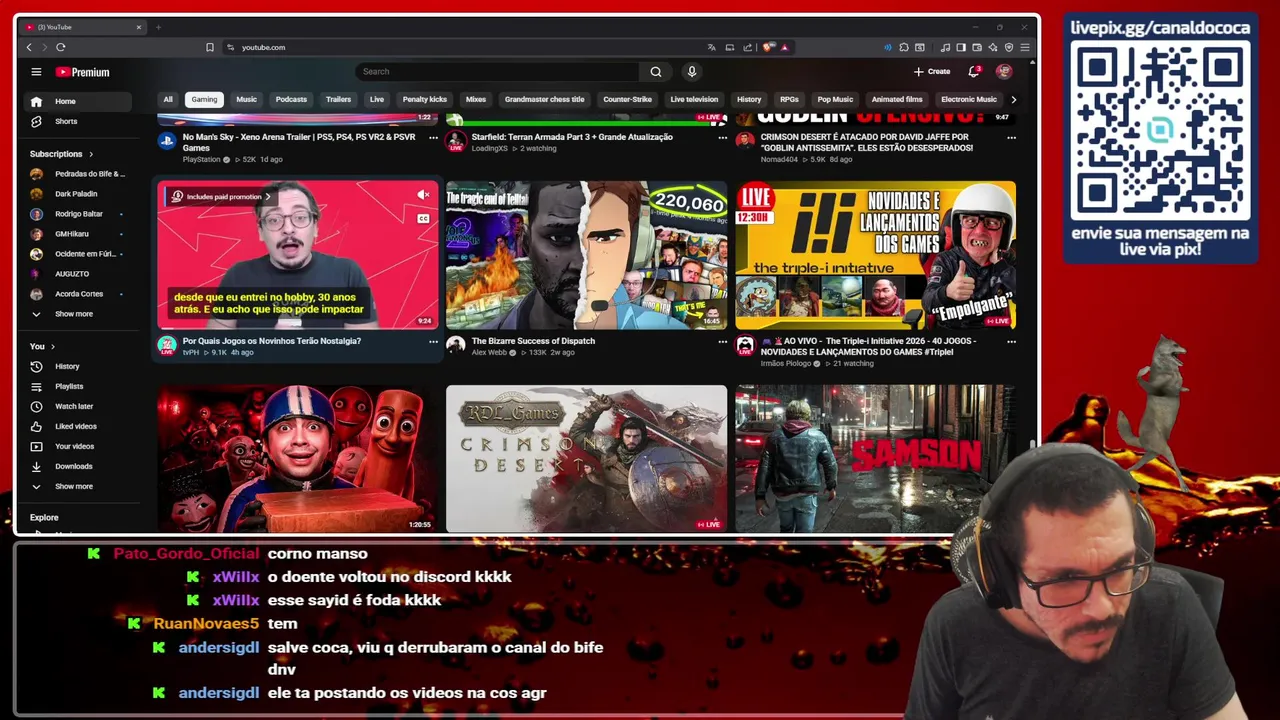Screen dimensions: 1280x720
Task: Open the notifications bell
Action: tap(974, 72)
